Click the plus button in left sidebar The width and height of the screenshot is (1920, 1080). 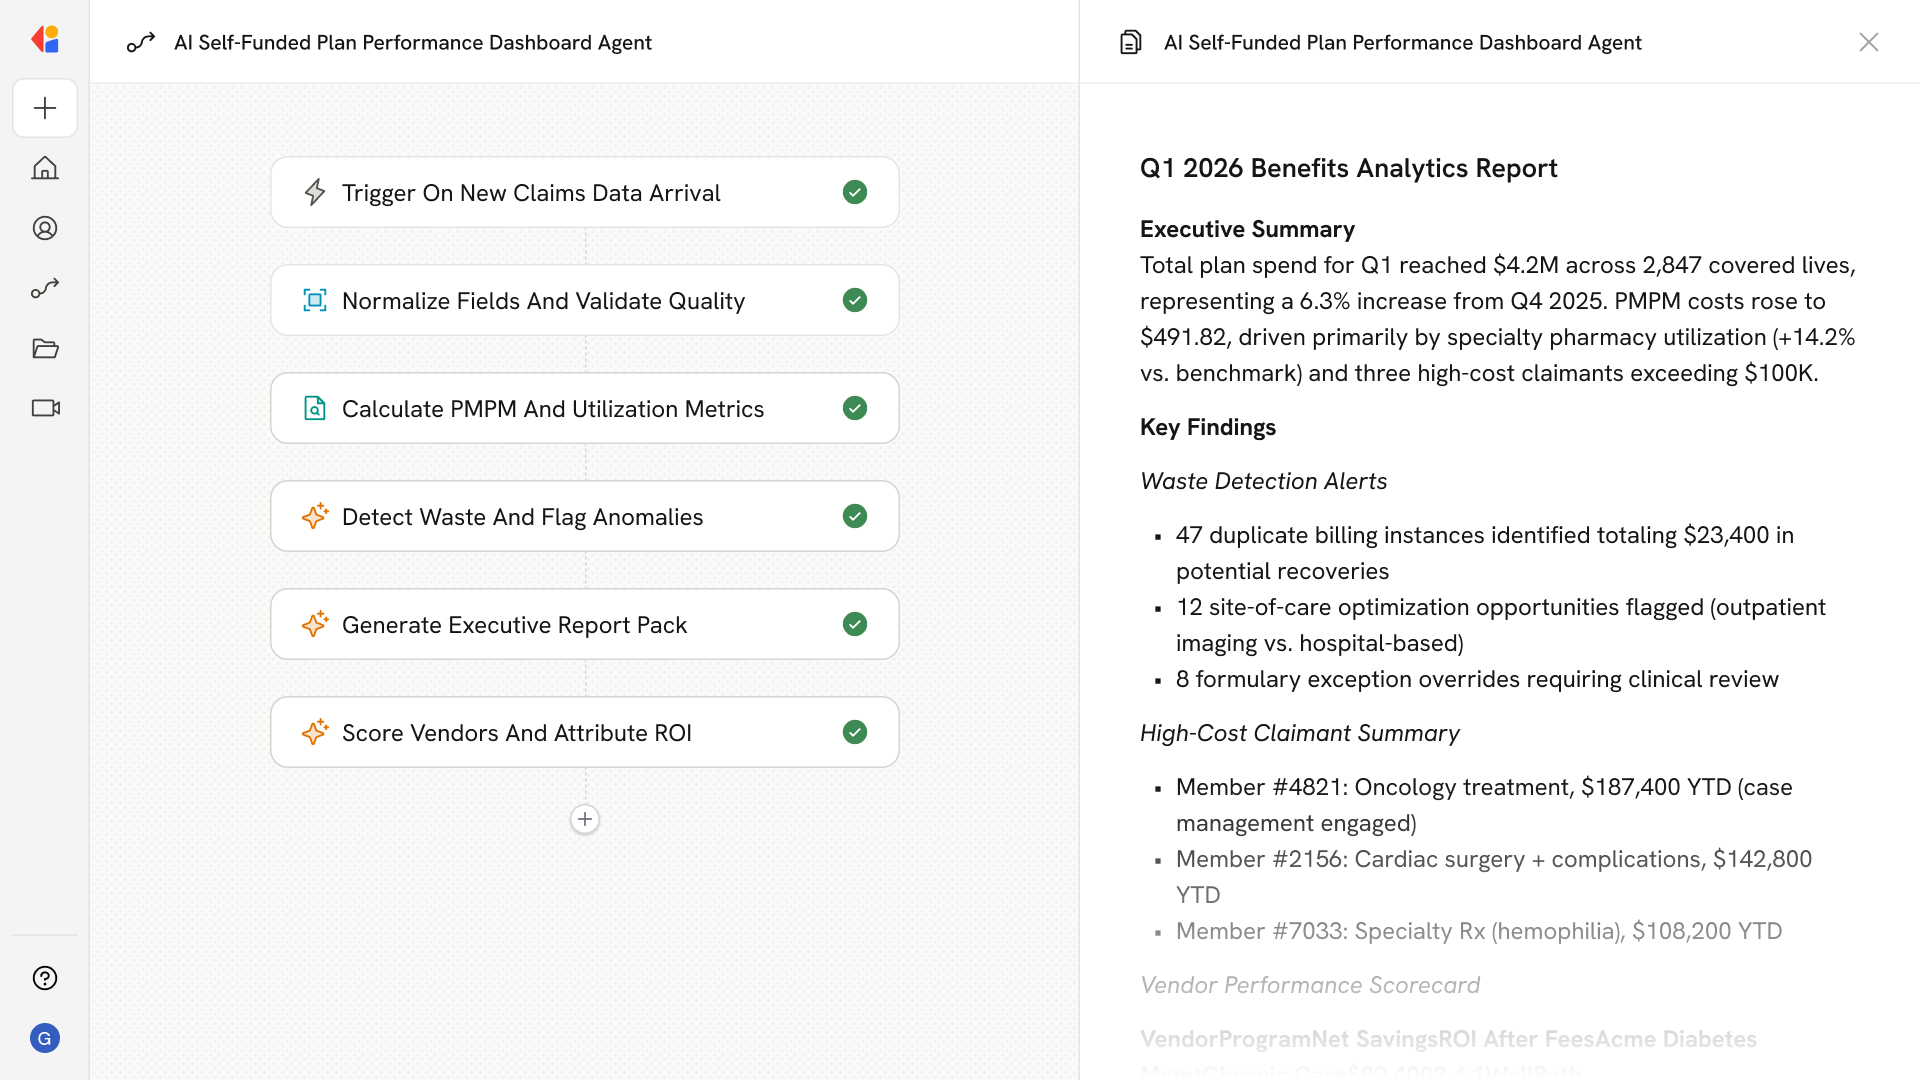[45, 108]
